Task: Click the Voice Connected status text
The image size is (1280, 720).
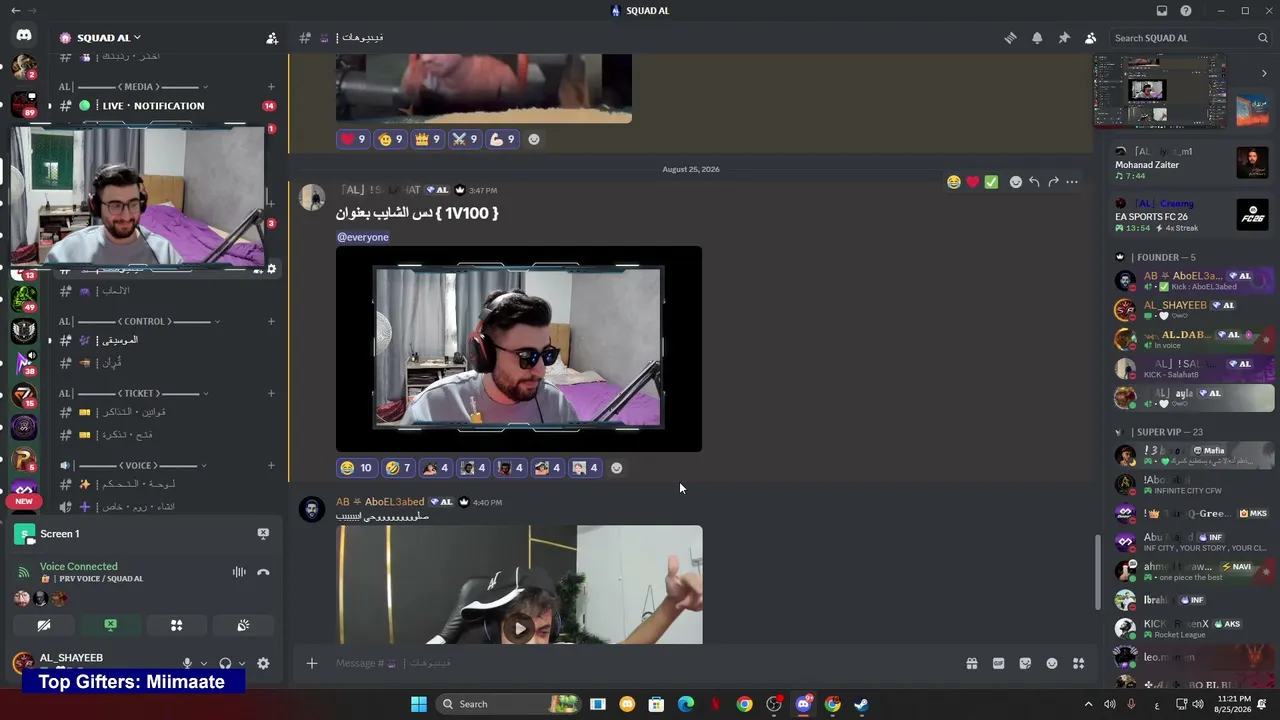Action: [x=79, y=566]
